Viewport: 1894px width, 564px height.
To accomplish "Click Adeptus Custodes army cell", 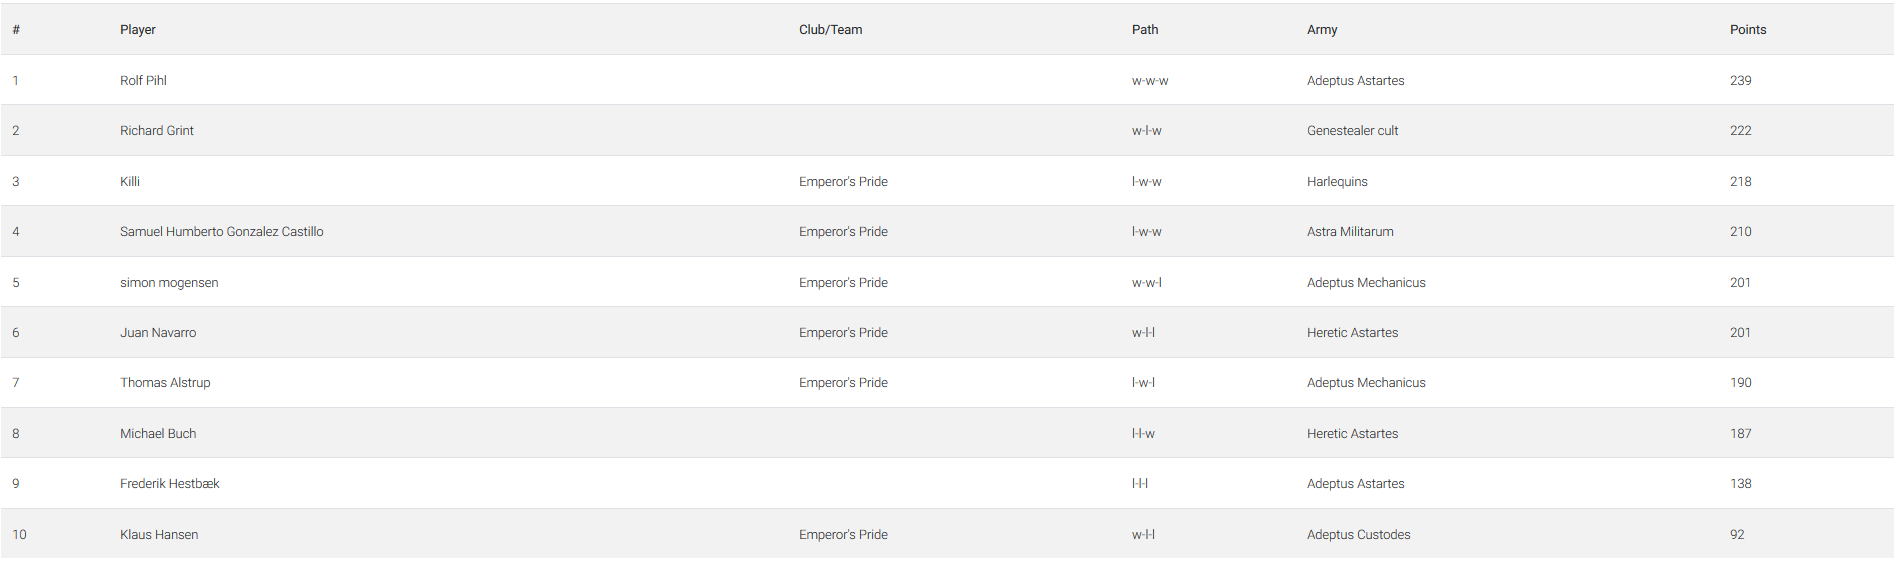I will [1359, 535].
